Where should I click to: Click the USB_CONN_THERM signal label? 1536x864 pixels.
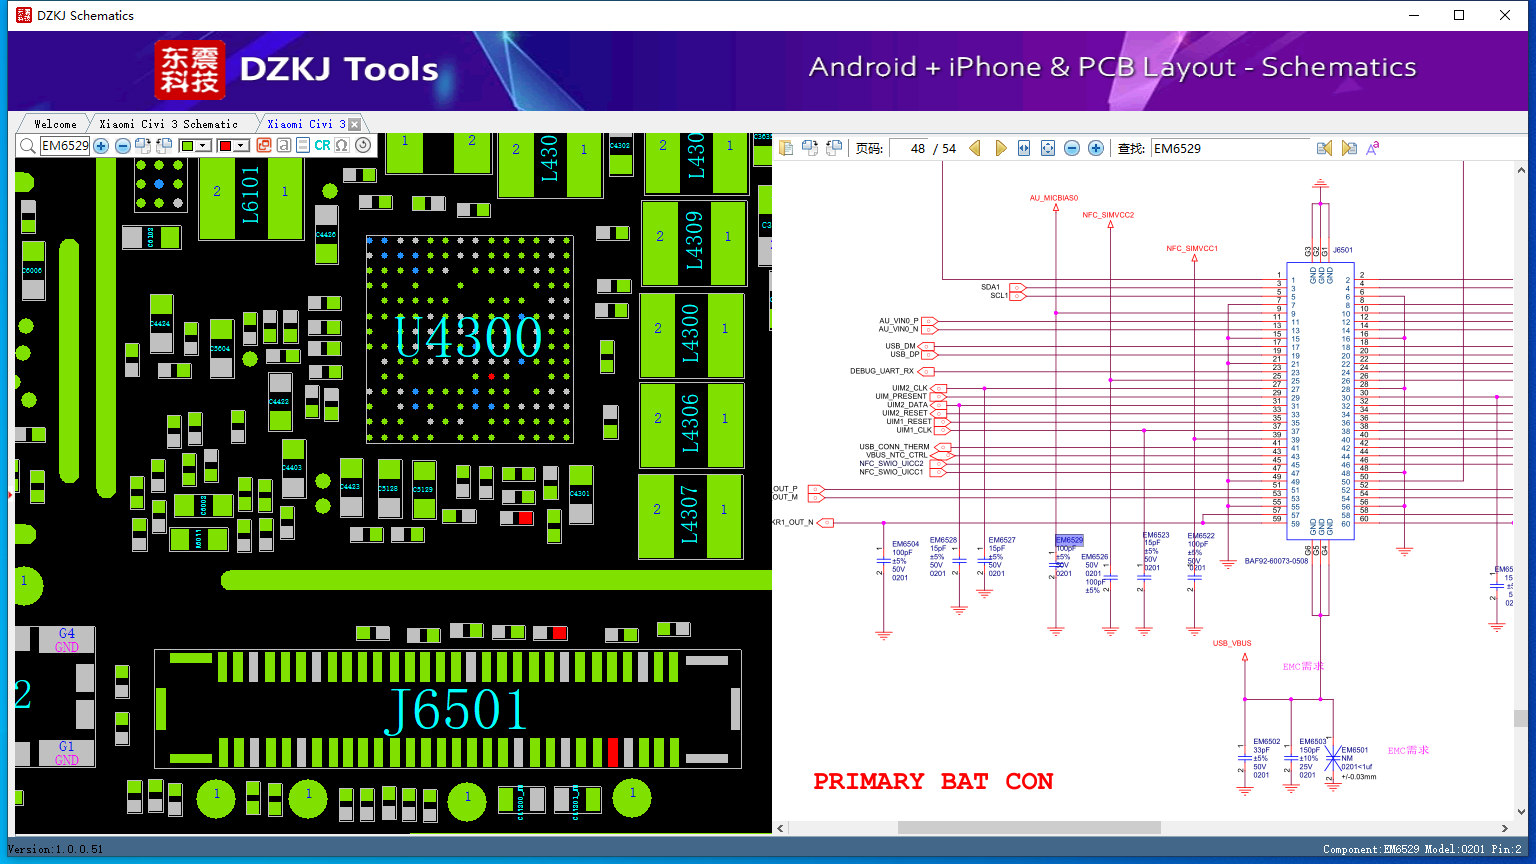point(894,447)
